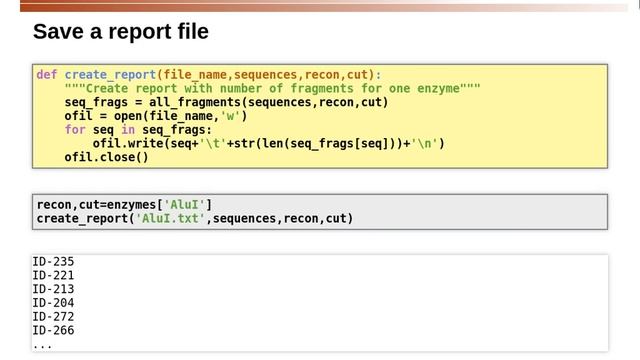Click the ofil.write line in the code
The height and width of the screenshot is (360, 640).
[269, 144]
